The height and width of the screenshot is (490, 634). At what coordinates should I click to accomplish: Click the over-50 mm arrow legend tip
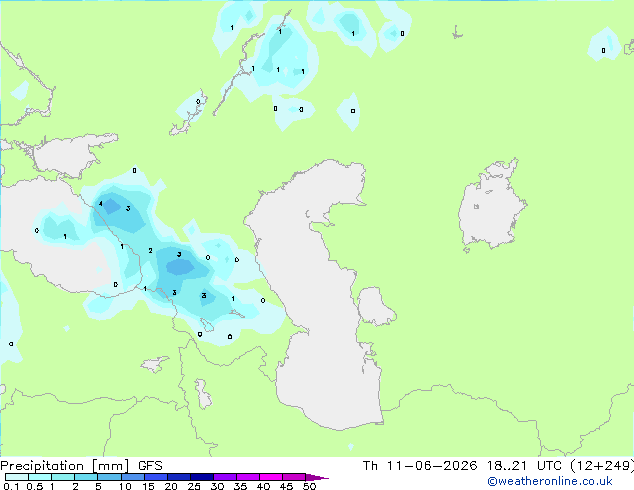click(x=317, y=477)
